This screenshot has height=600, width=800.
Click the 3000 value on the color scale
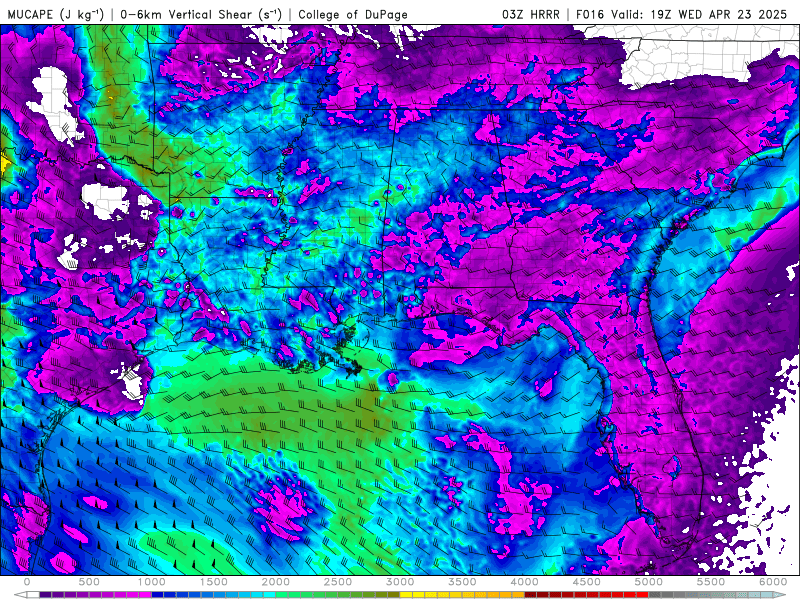401,582
